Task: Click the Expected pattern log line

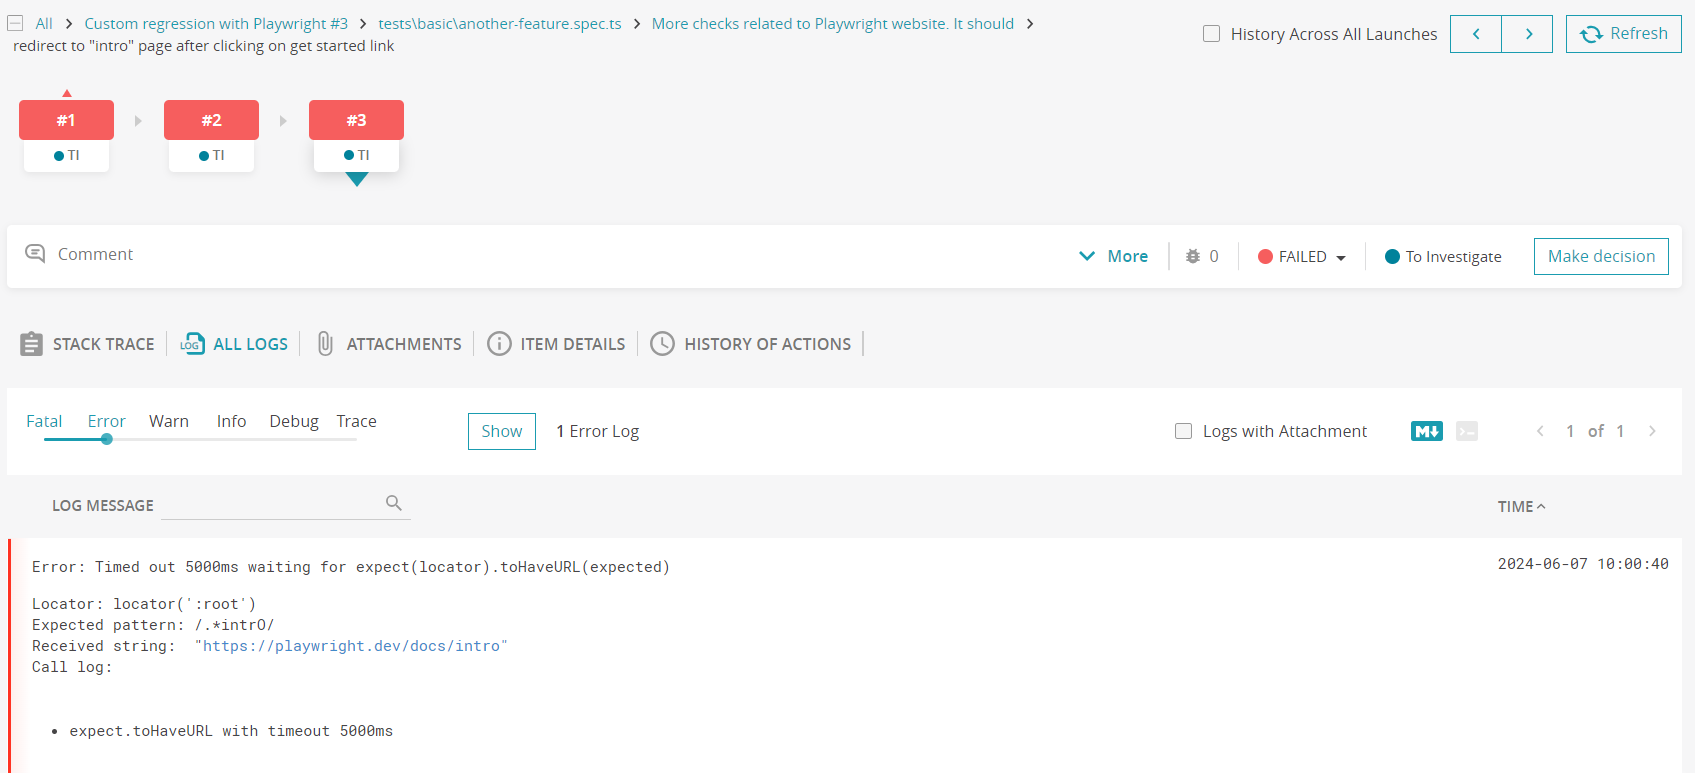Action: click(x=153, y=625)
